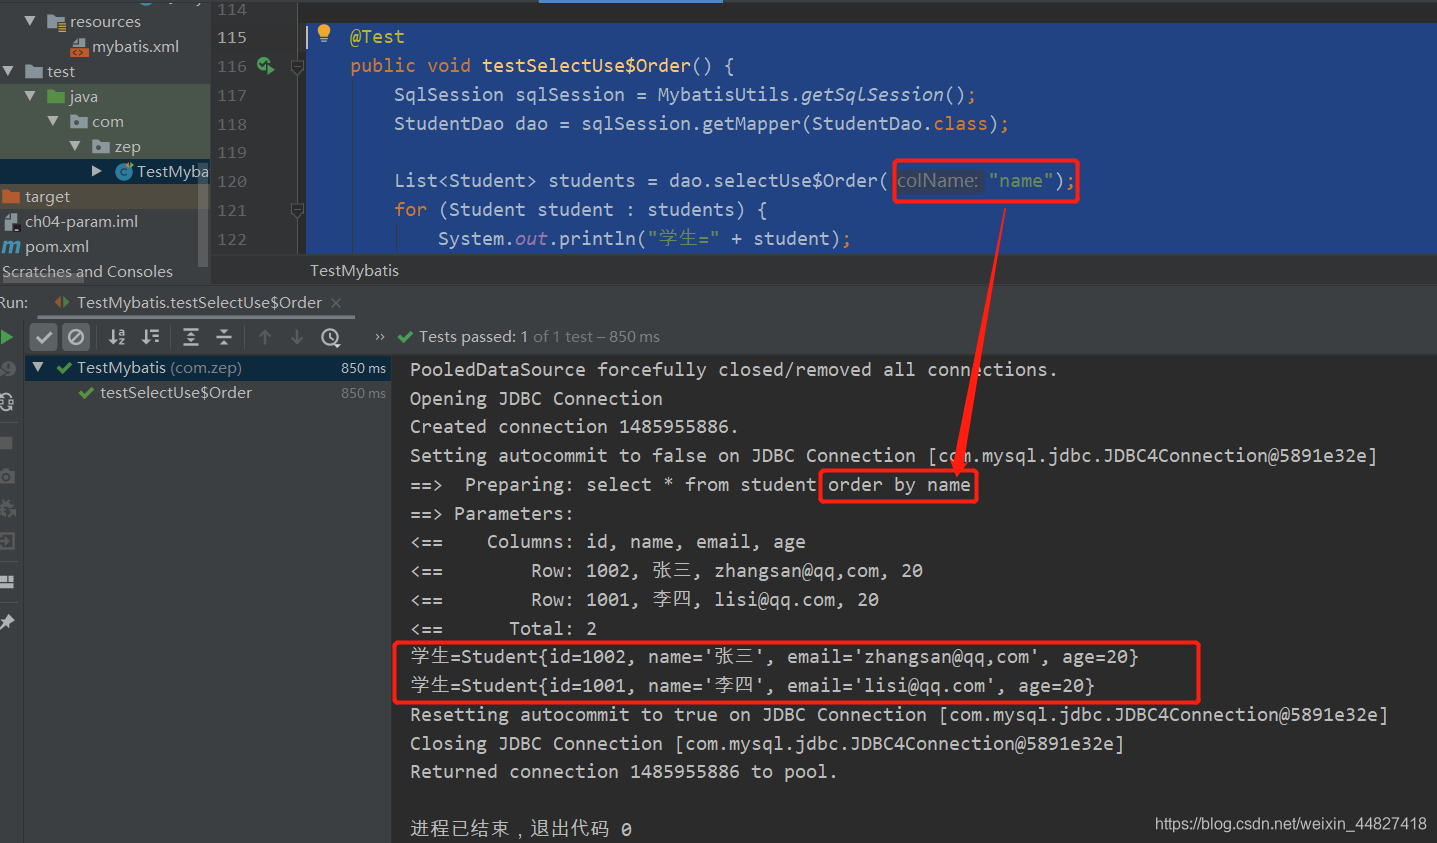
Task: Click the Row 1002 result line
Action: point(666,571)
